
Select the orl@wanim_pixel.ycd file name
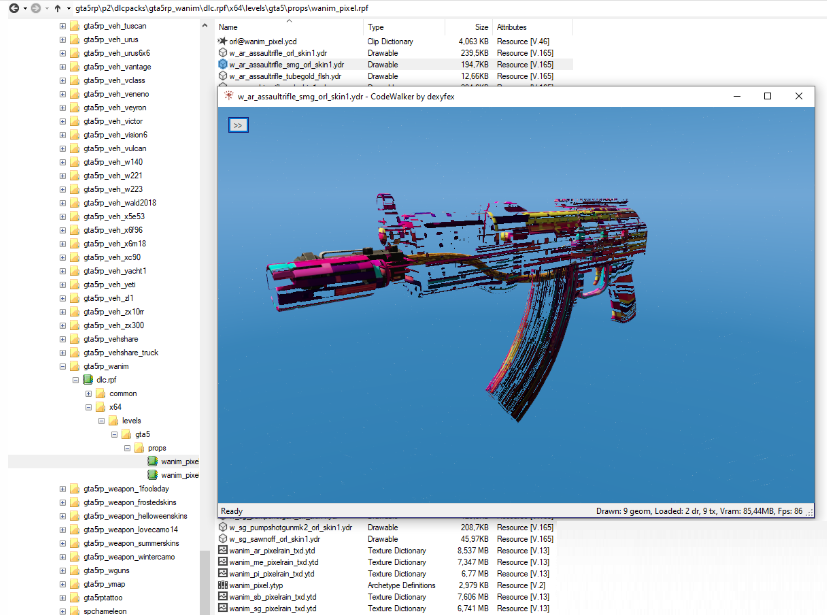click(263, 41)
